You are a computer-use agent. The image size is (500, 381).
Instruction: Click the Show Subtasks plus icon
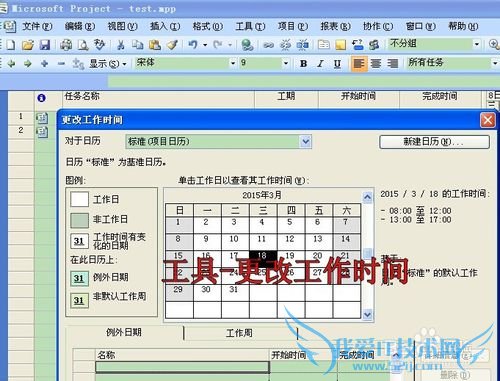[44, 63]
